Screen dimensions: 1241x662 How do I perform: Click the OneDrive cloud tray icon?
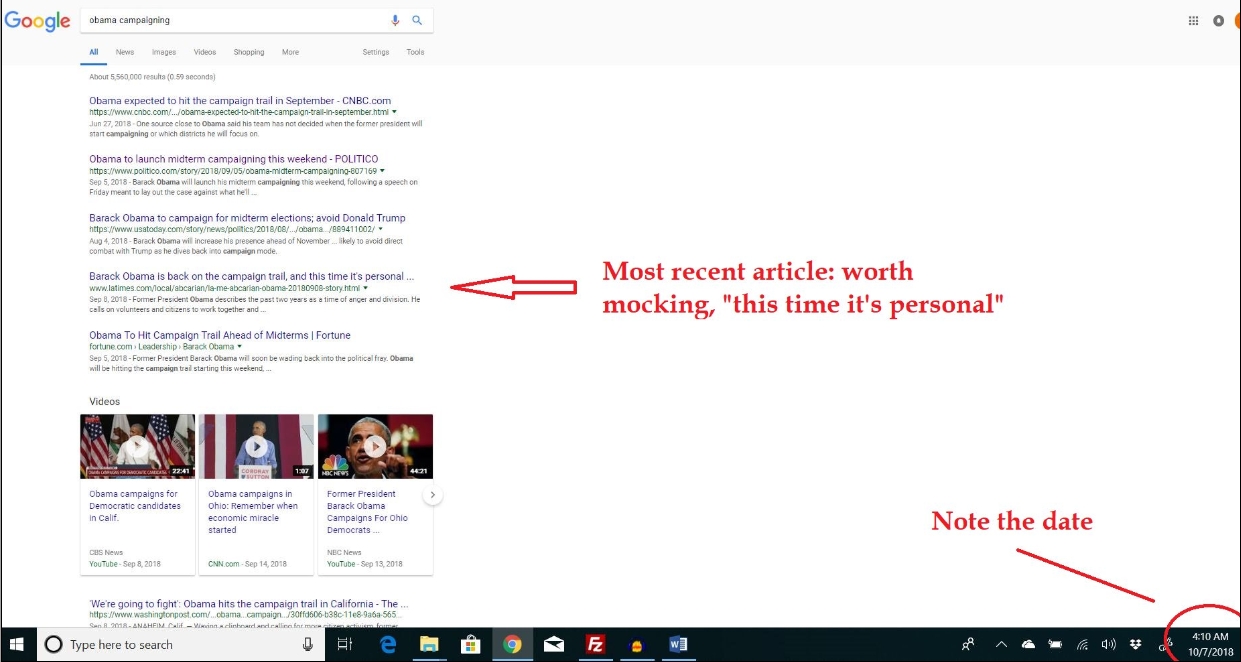pyautogui.click(x=1028, y=645)
